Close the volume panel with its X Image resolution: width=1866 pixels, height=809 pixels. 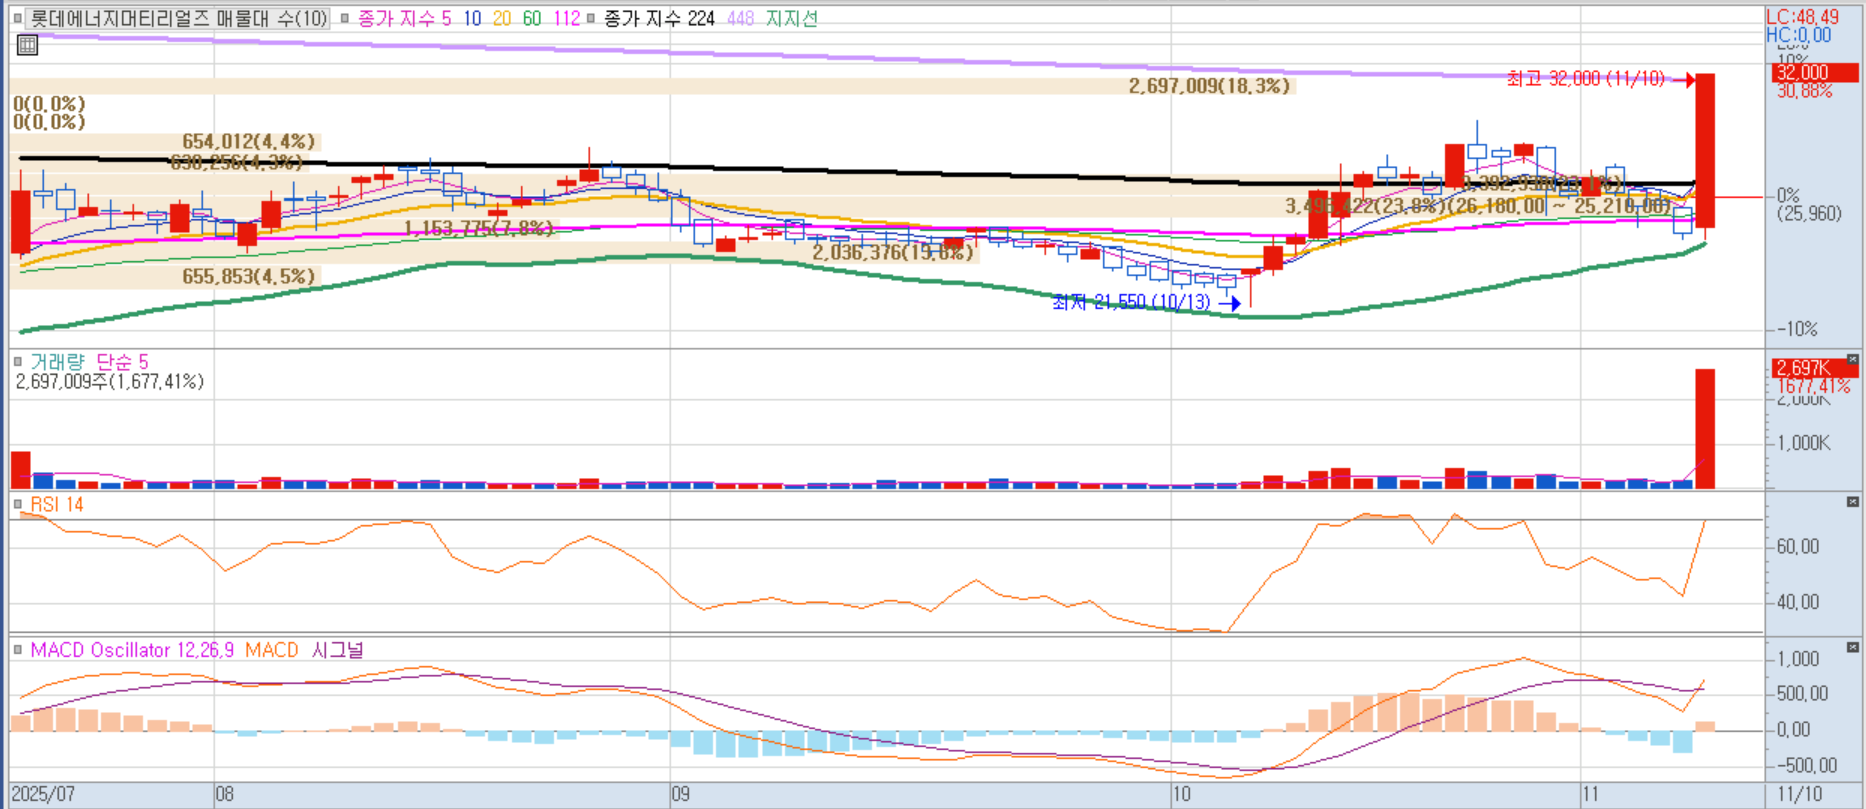coord(1853,360)
